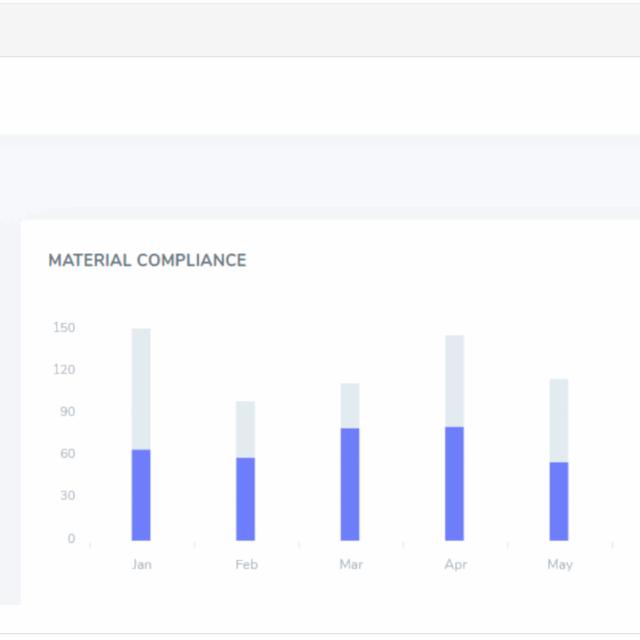
Task: Select the Mar x-axis label
Action: coord(351,564)
